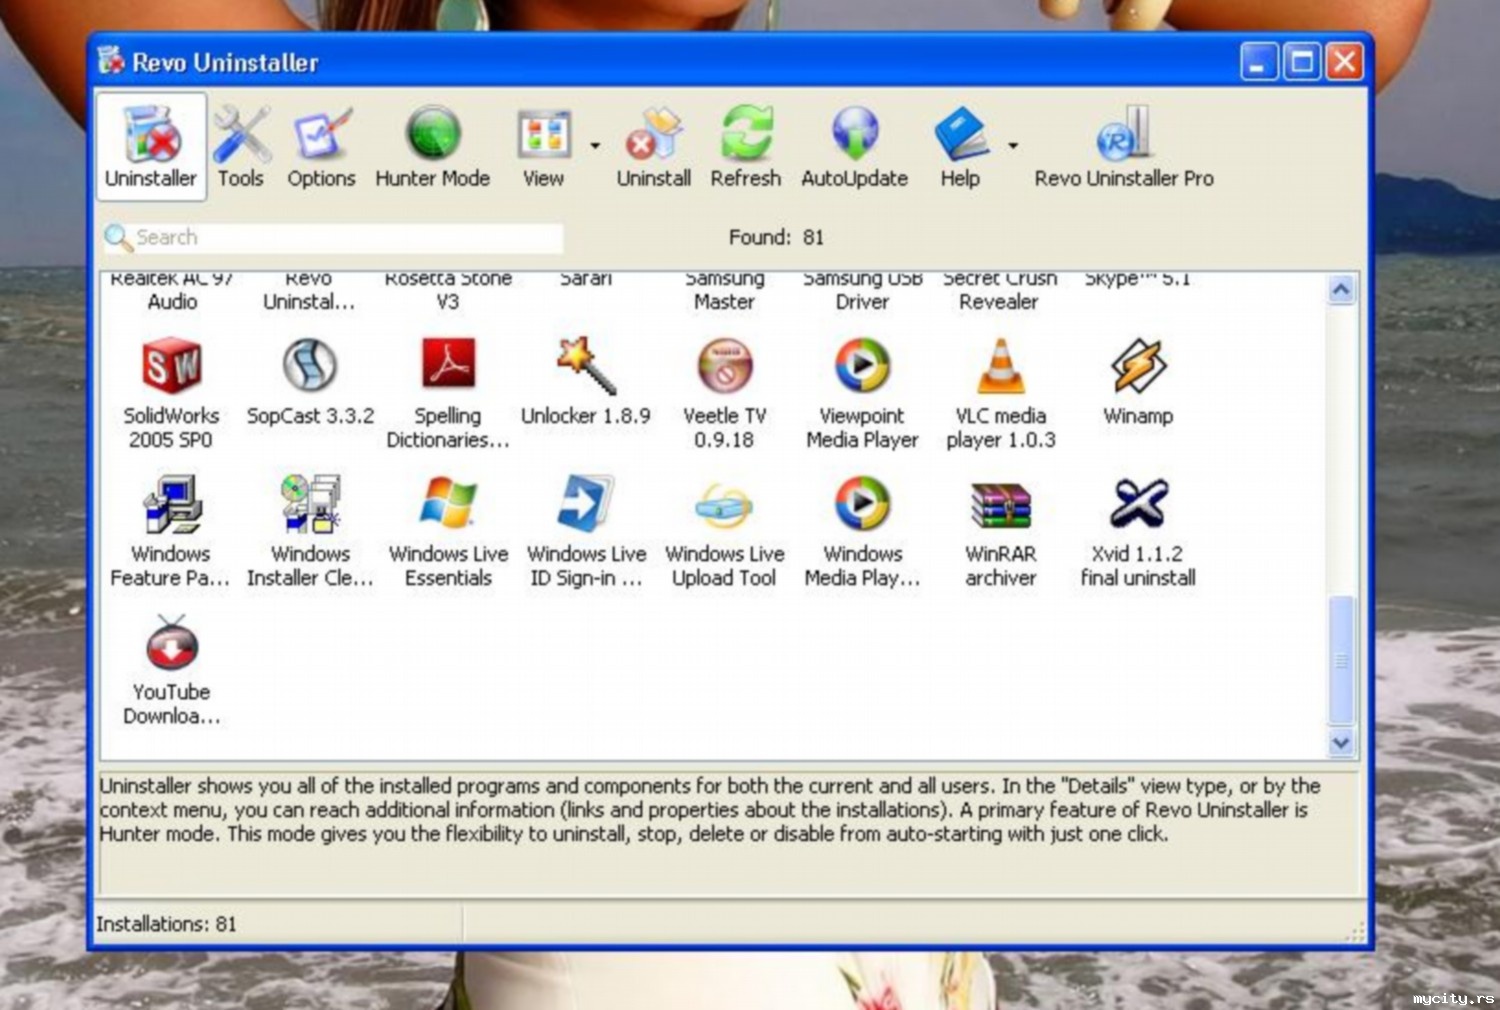Screen dimensions: 1500x1010
Task: Click the scroll down arrow of the program list
Action: (x=1341, y=742)
